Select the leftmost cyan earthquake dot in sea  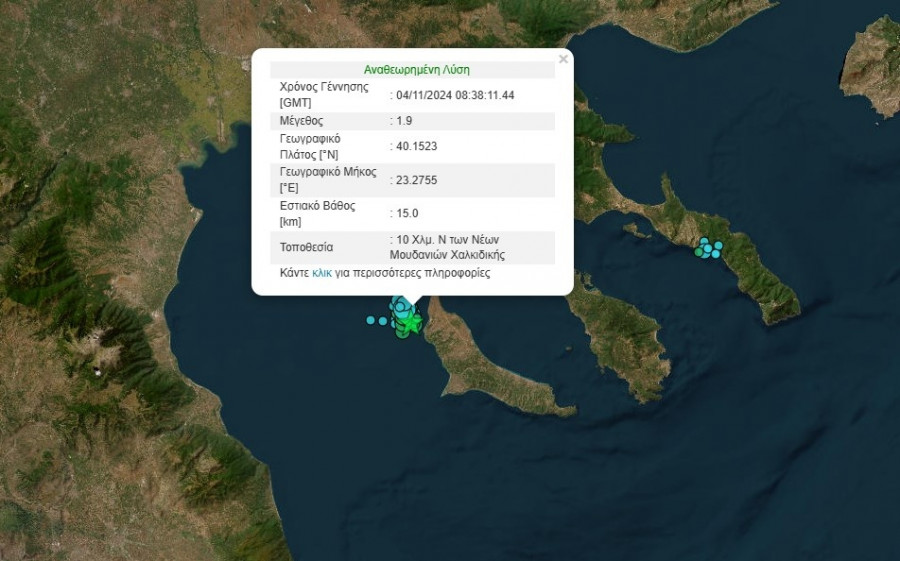click(371, 320)
